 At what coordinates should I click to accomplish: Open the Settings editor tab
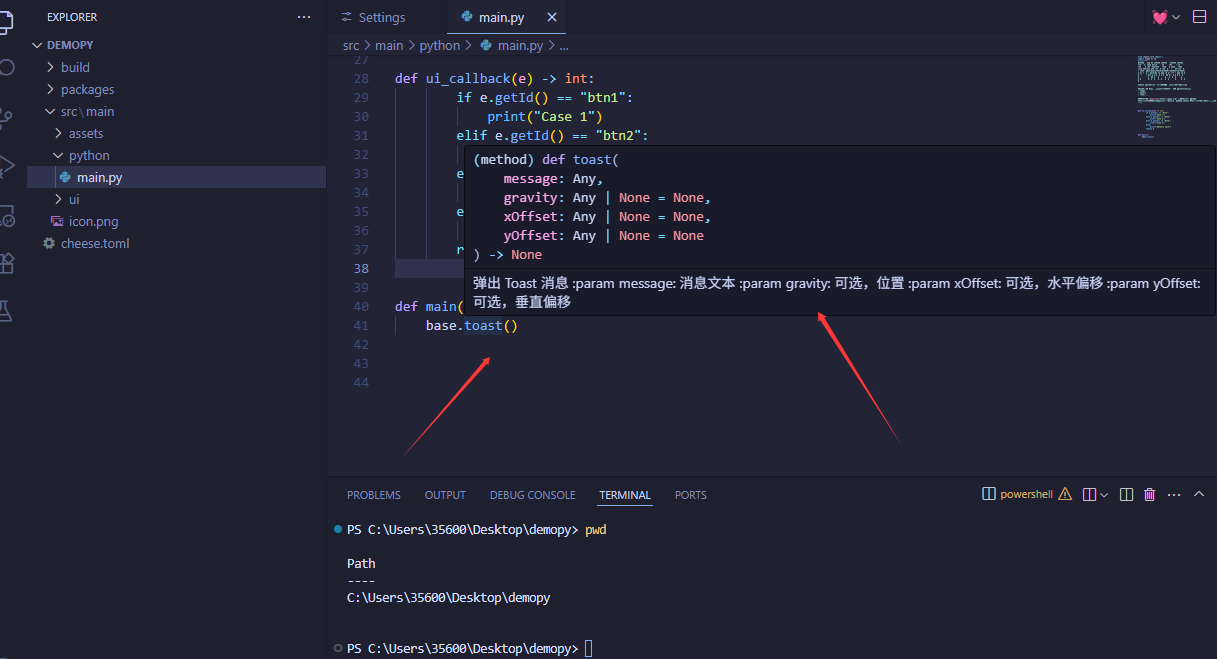[382, 17]
